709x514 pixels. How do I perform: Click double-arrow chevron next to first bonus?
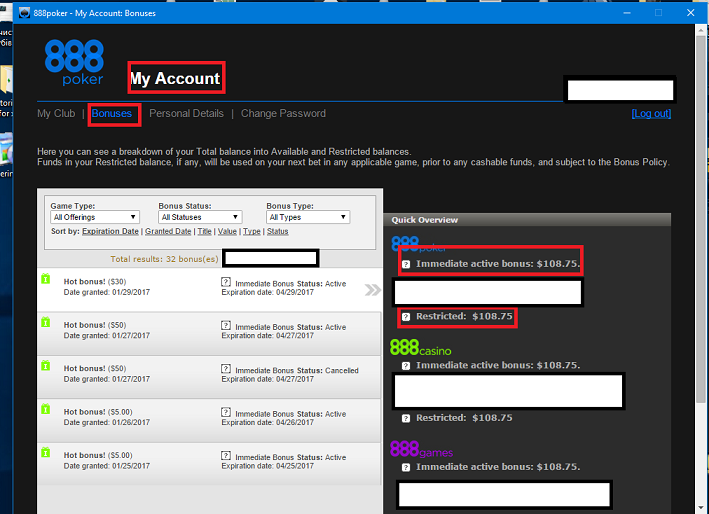pos(373,290)
